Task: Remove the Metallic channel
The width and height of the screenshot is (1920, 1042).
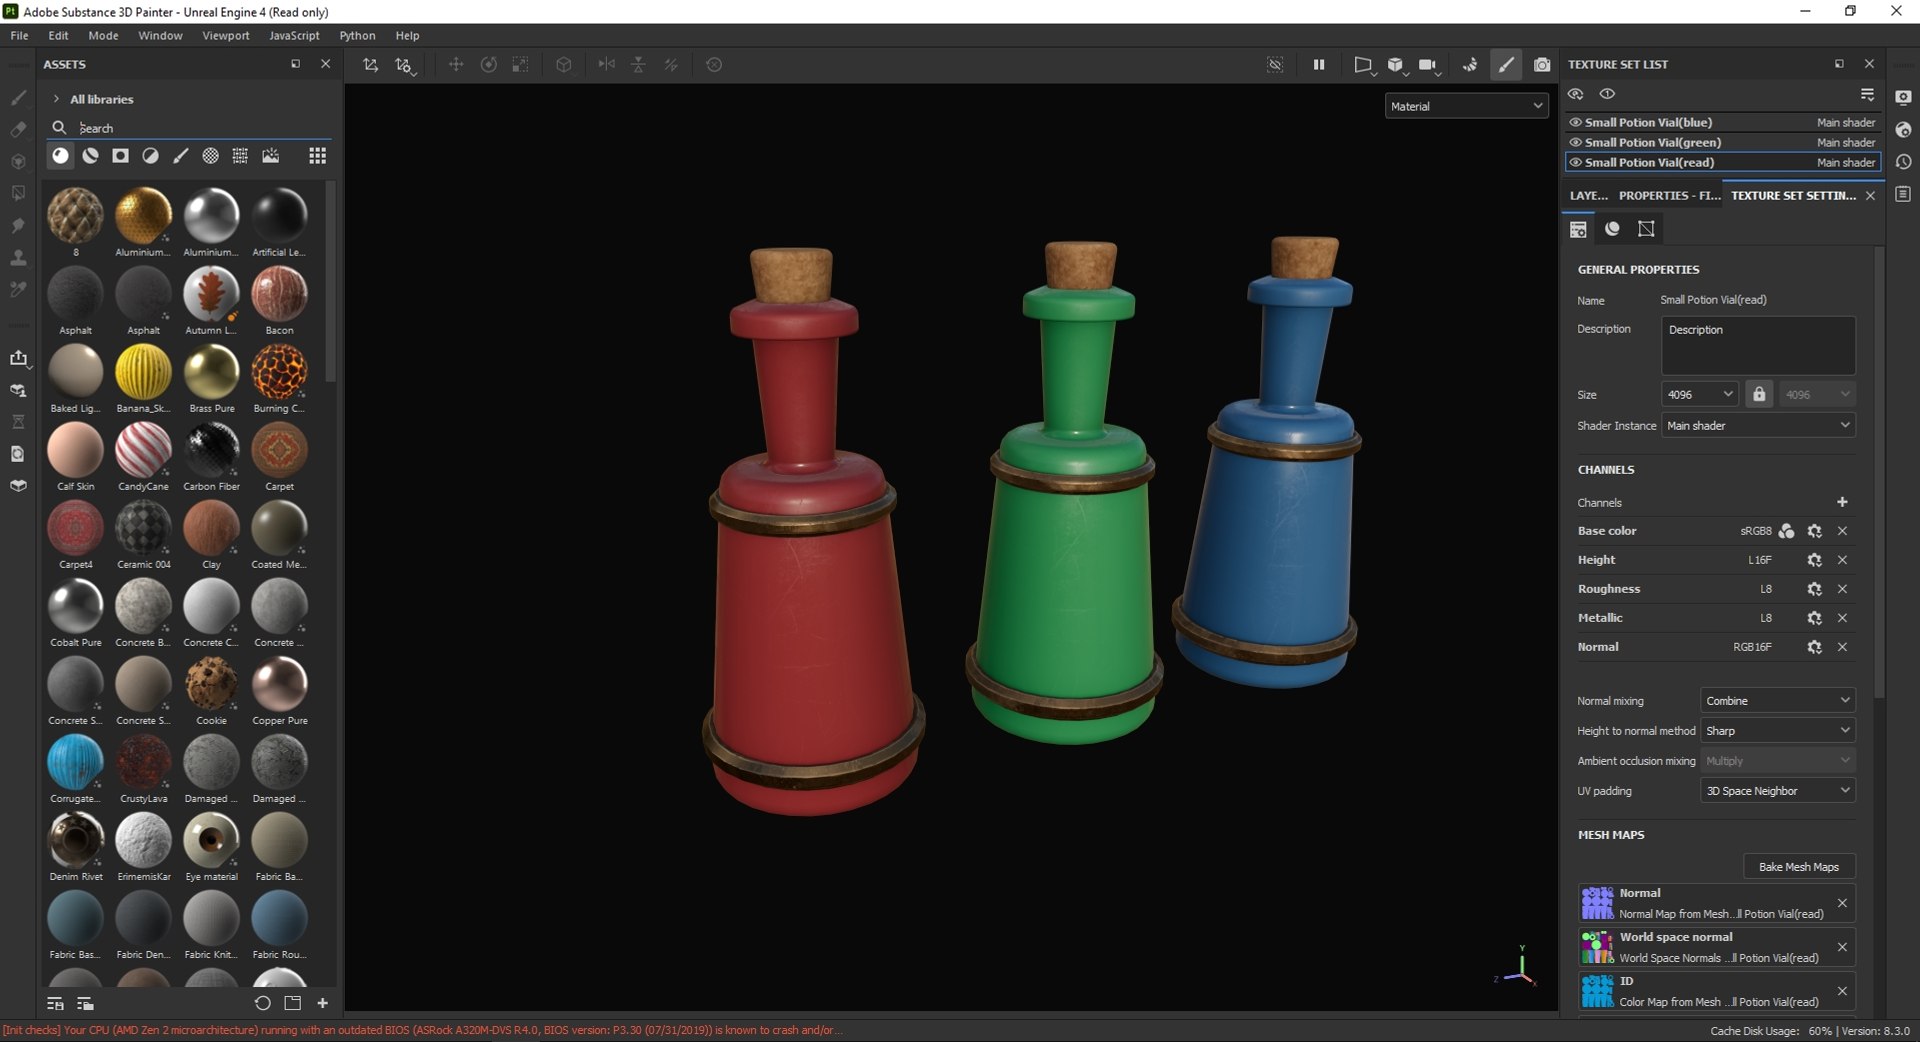Action: 1842,618
